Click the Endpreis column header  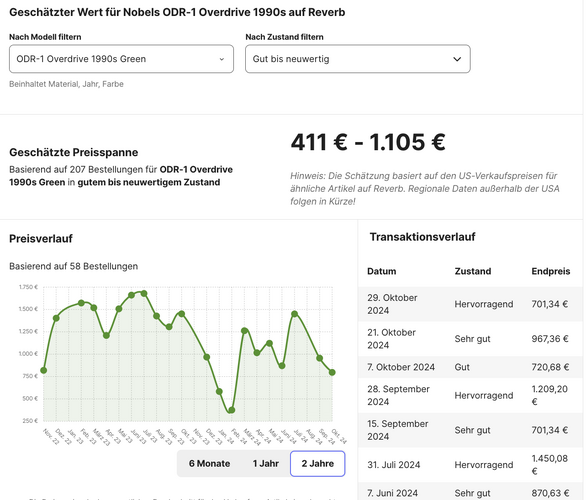550,271
